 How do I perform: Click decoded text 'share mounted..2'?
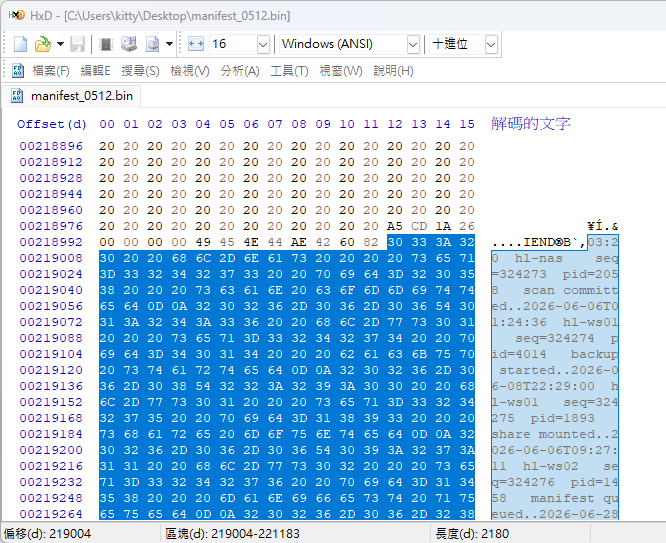555,434
